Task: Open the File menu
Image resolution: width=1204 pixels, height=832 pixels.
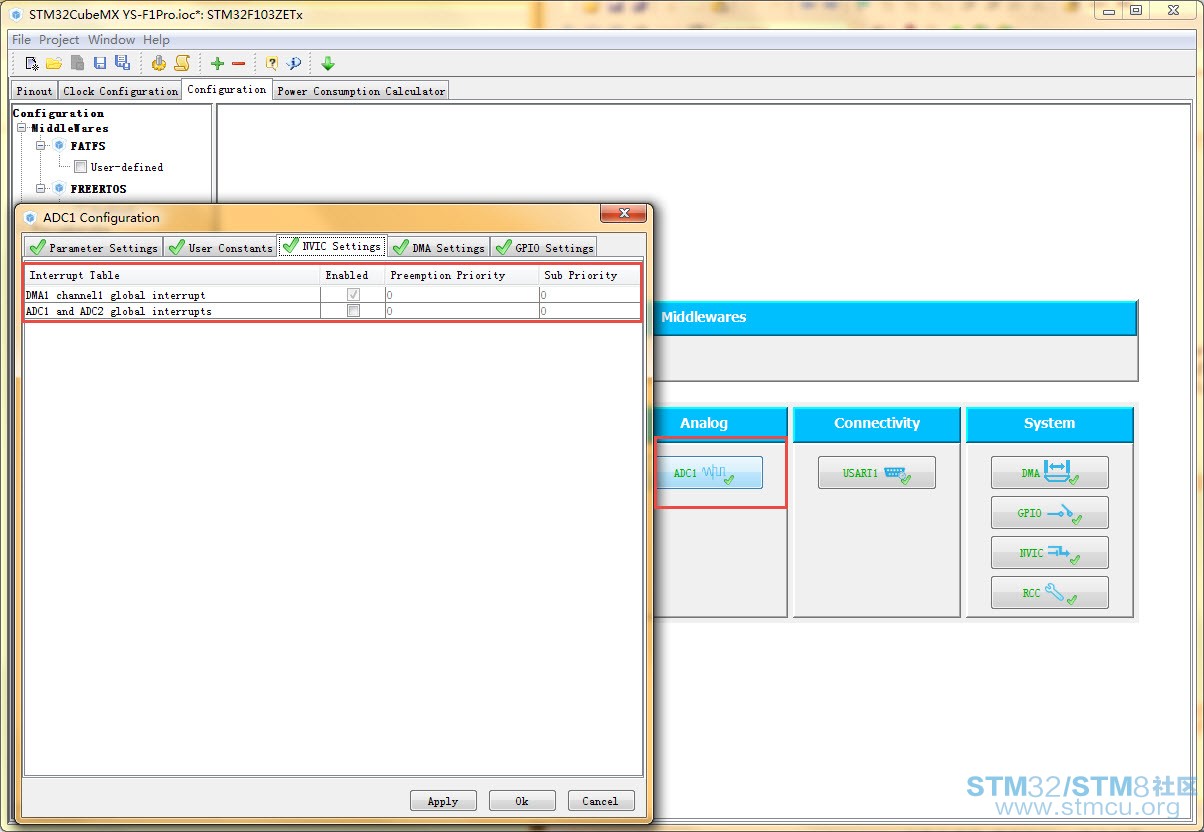Action: [21, 40]
